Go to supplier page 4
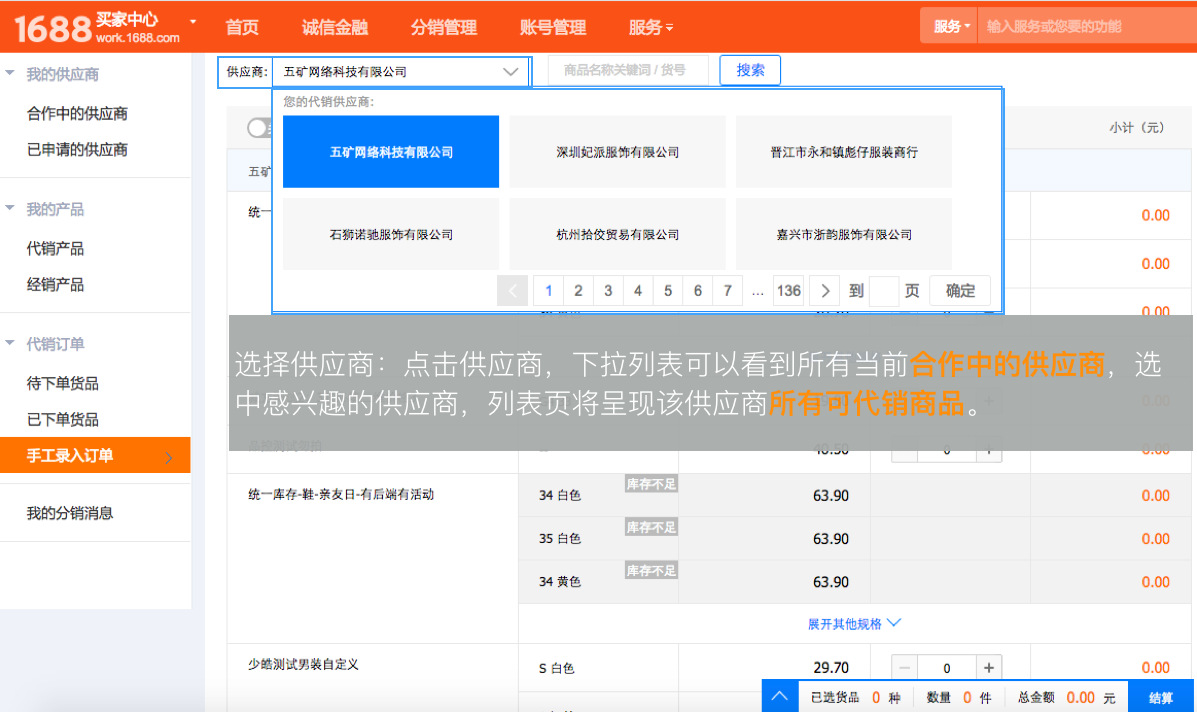This screenshot has height=716, width=1197. pyautogui.click(x=637, y=291)
